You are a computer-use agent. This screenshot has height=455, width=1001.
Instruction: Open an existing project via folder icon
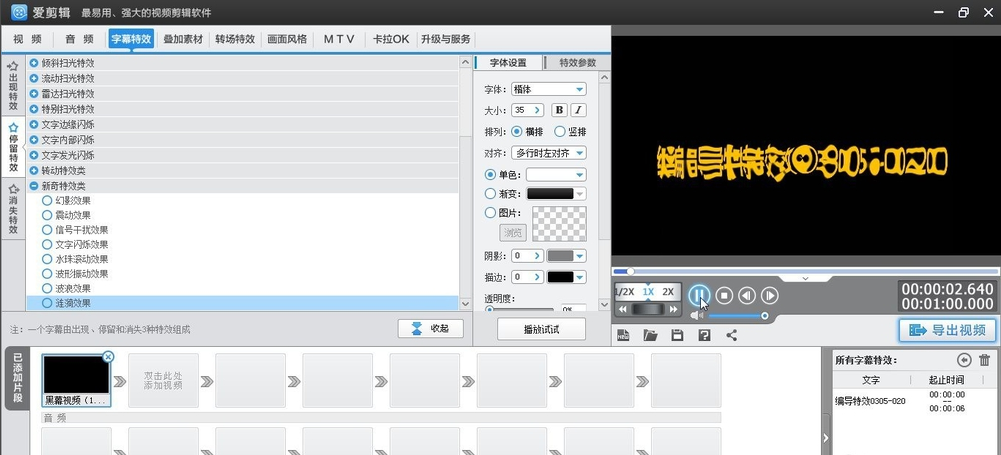(650, 335)
